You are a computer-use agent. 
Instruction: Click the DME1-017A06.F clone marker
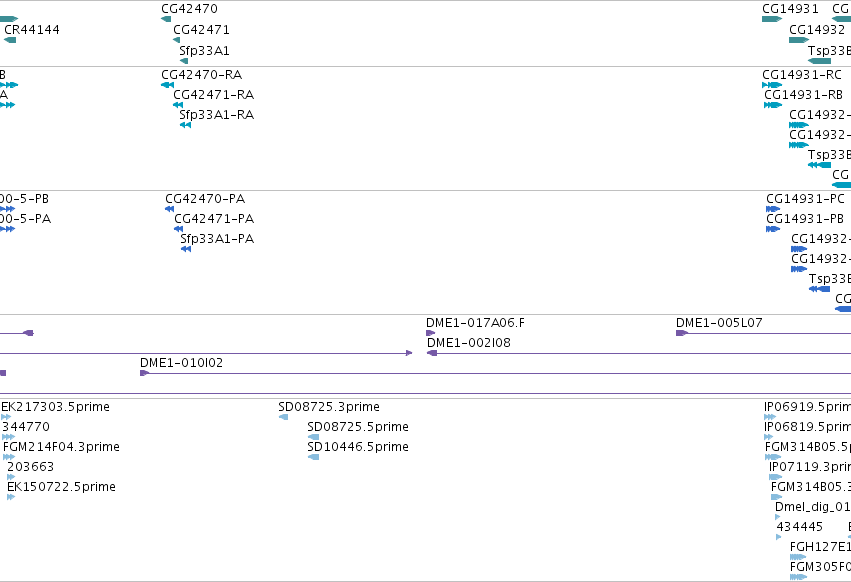[x=430, y=333]
